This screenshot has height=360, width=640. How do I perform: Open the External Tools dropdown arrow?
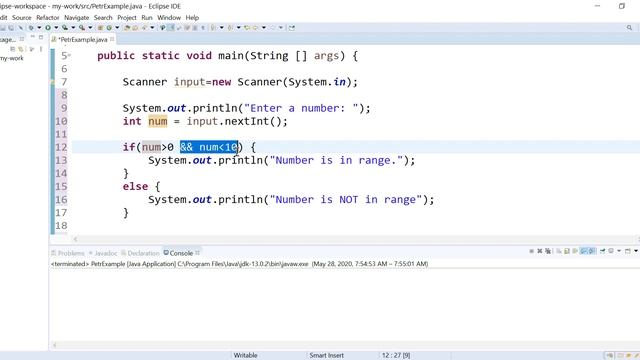(90, 28)
